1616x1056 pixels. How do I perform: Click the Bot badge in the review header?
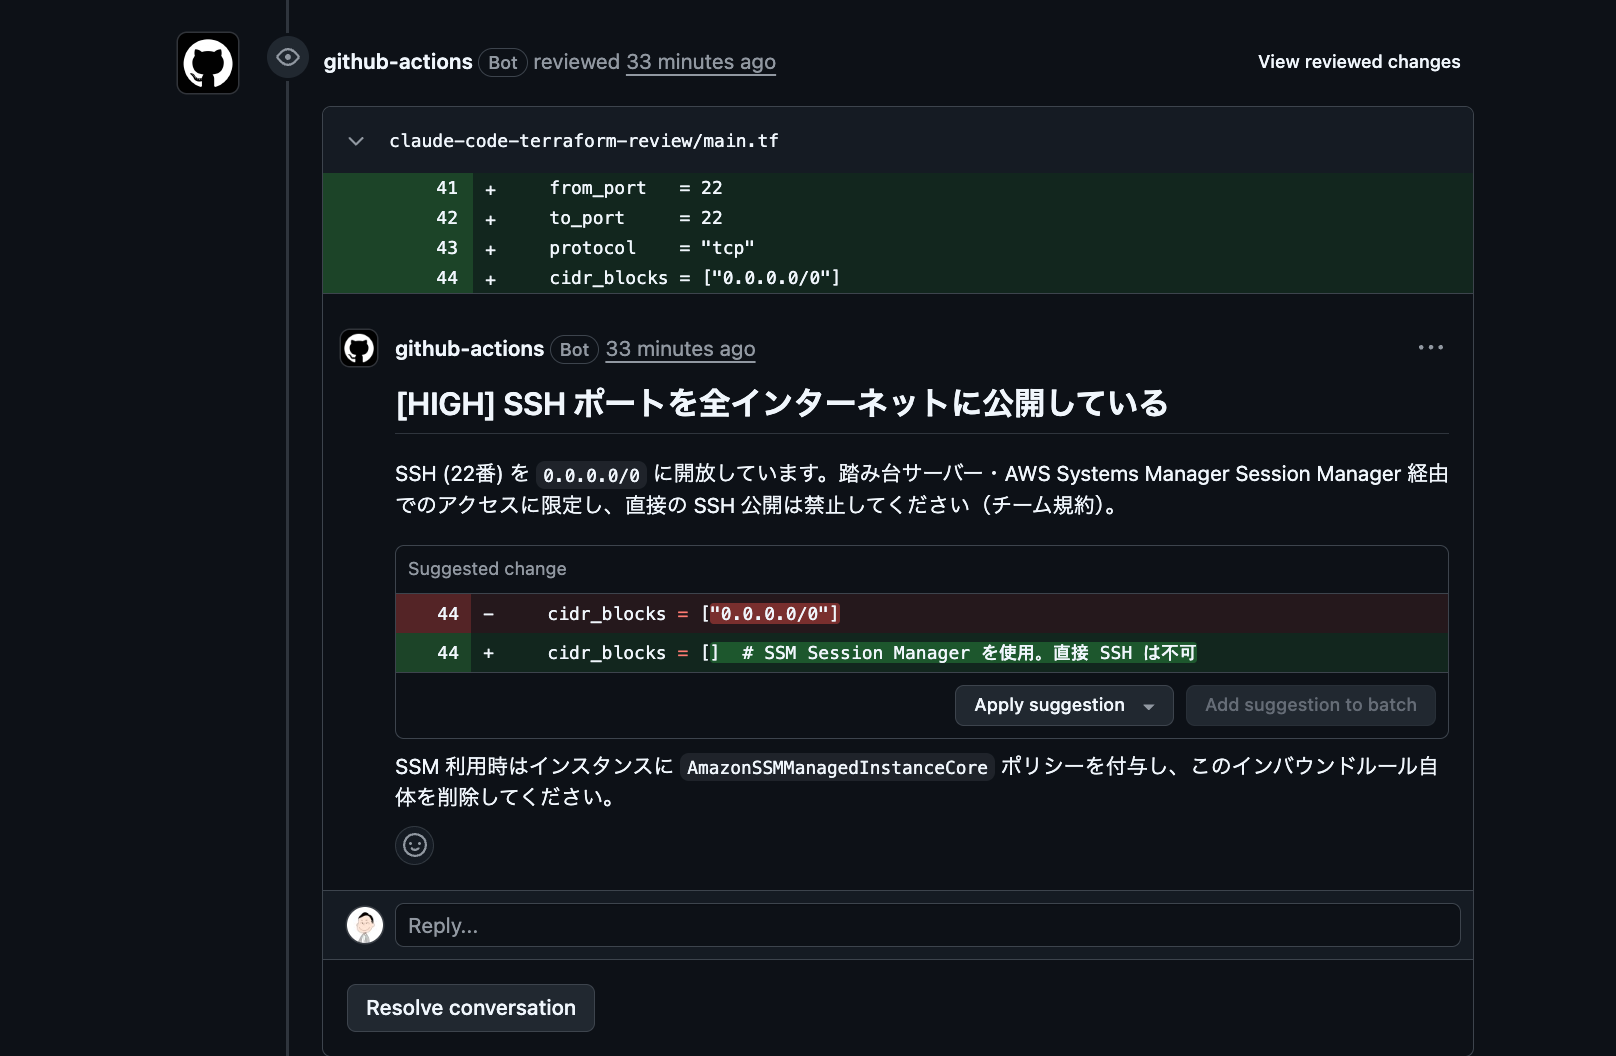(x=503, y=62)
